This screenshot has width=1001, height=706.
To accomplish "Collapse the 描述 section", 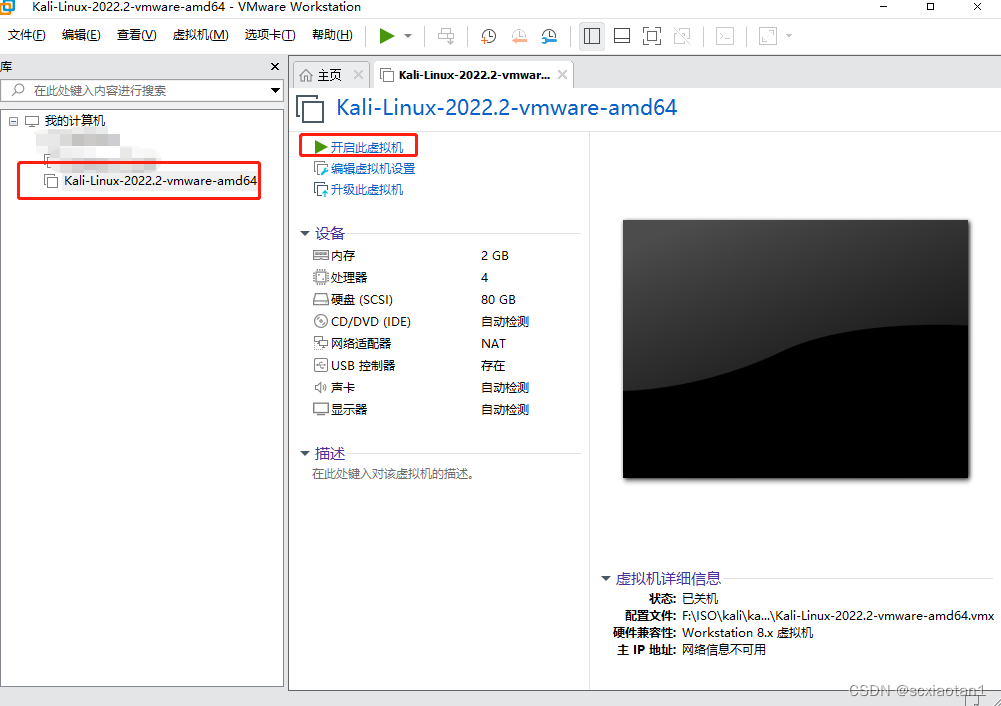I will click(x=305, y=454).
